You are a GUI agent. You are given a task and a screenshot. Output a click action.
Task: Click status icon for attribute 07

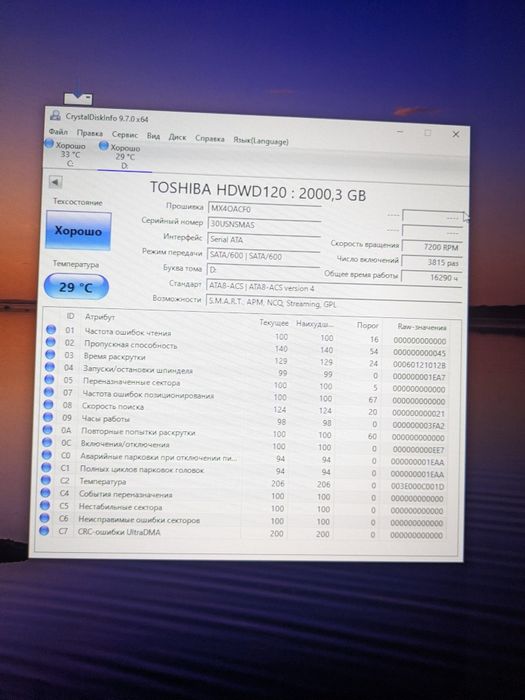49,392
